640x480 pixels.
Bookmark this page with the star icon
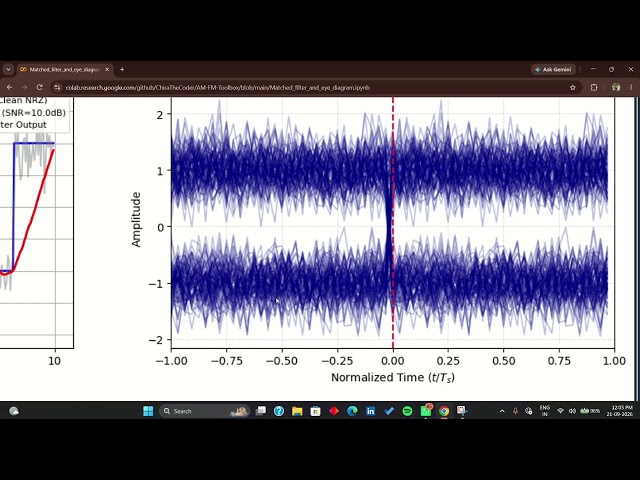[x=572, y=87]
